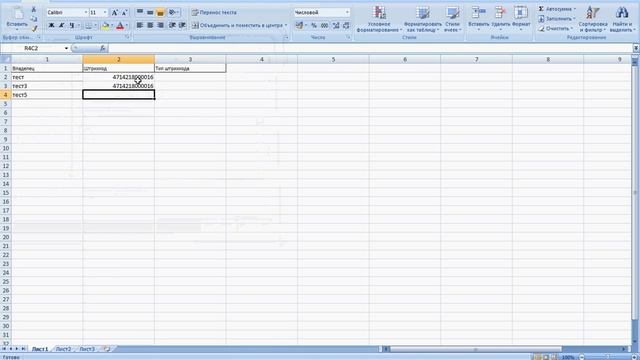The height and width of the screenshot is (360, 640).
Task: Click the zoom slider in status bar
Action: (x=607, y=357)
